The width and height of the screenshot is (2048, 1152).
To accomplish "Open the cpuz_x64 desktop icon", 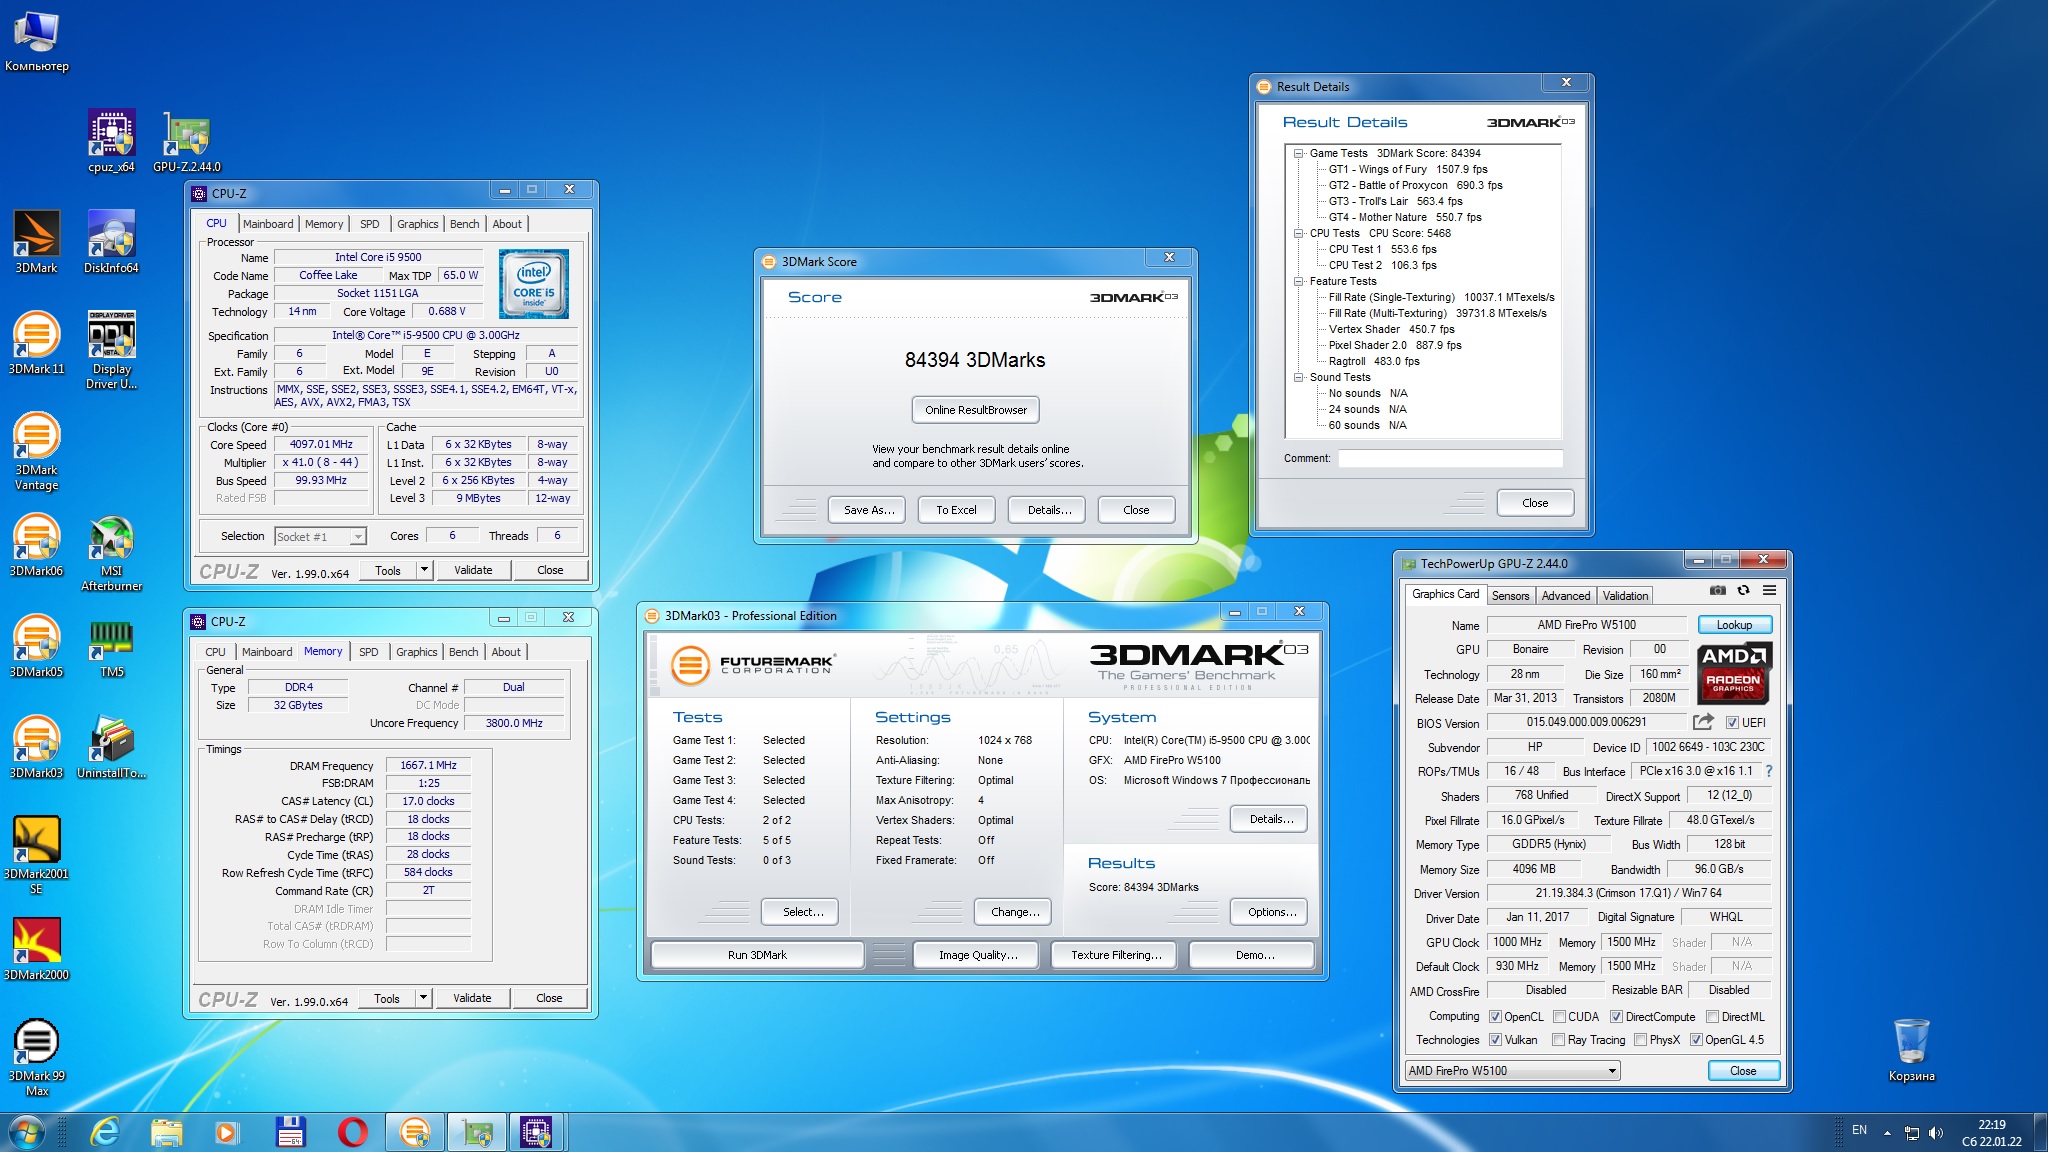I will coord(111,141).
